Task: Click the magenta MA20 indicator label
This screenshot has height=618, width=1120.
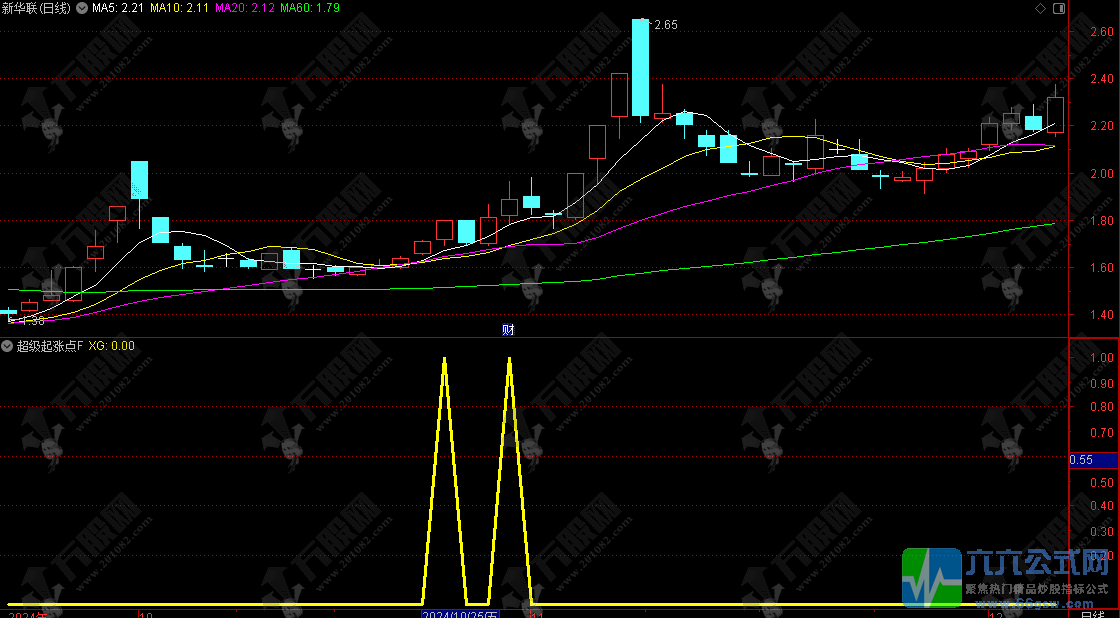Action: pos(244,9)
